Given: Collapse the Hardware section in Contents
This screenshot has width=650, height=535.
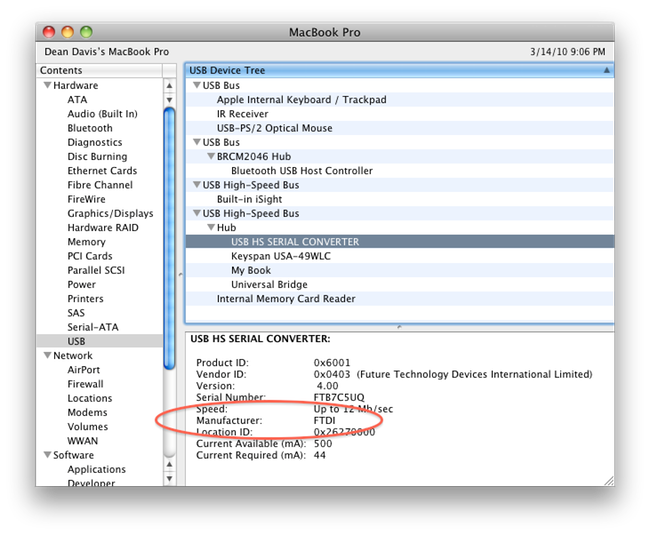Looking at the screenshot, I should (x=48, y=85).
